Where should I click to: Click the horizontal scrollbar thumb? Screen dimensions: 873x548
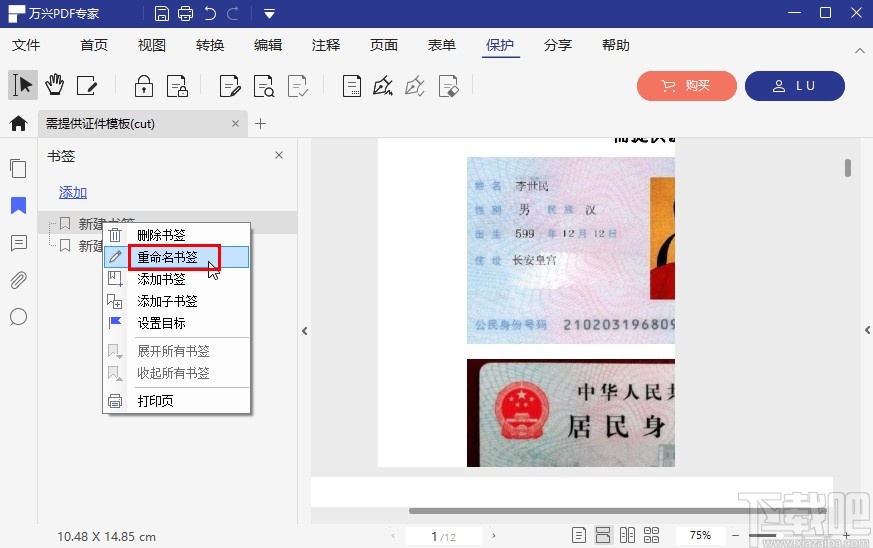pyautogui.click(x=616, y=510)
